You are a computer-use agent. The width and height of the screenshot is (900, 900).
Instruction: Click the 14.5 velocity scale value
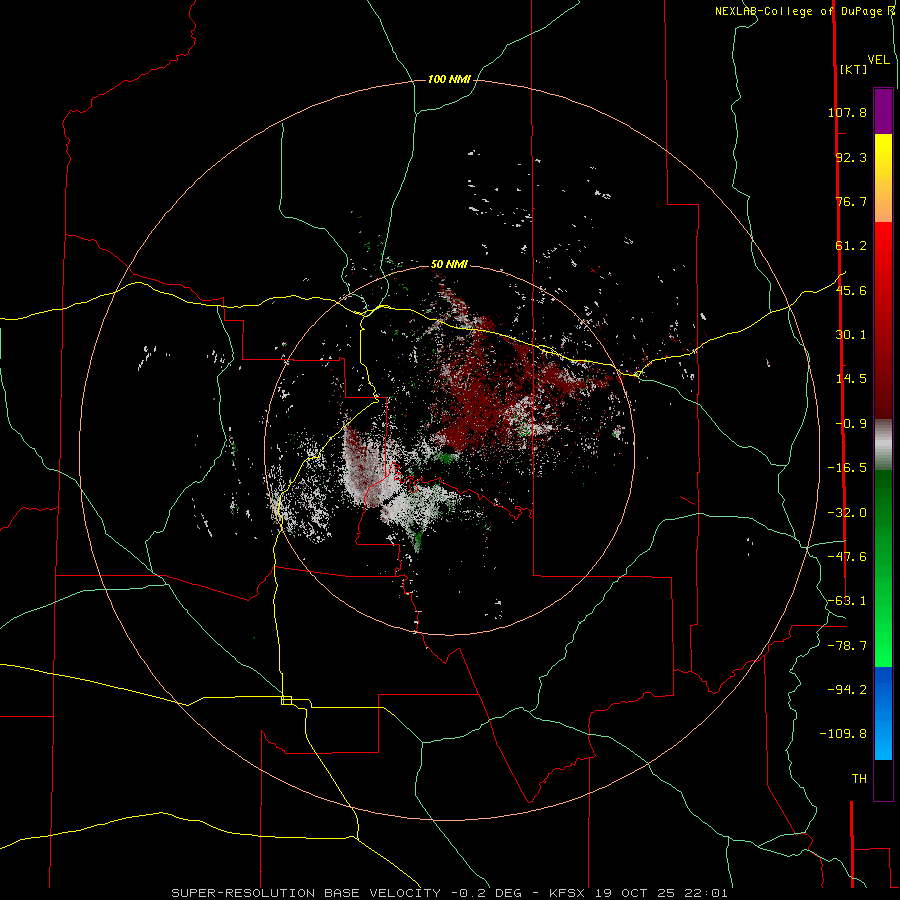click(x=851, y=379)
